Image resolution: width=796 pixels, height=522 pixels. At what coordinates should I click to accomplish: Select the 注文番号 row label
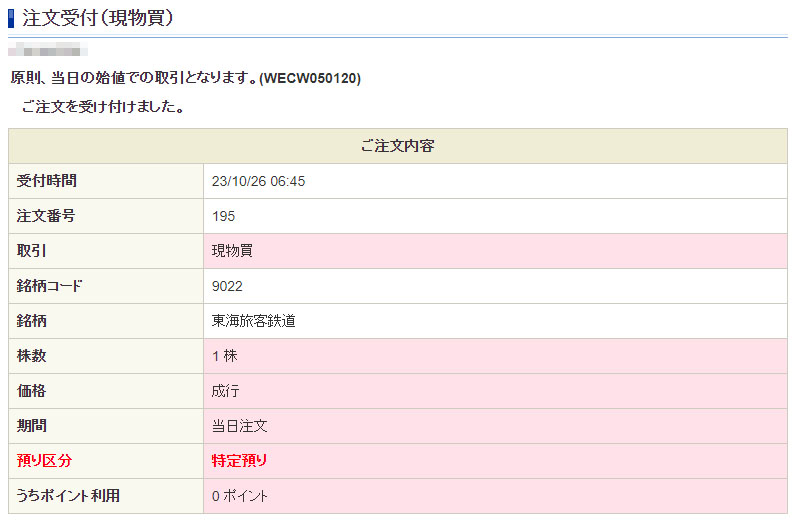47,216
